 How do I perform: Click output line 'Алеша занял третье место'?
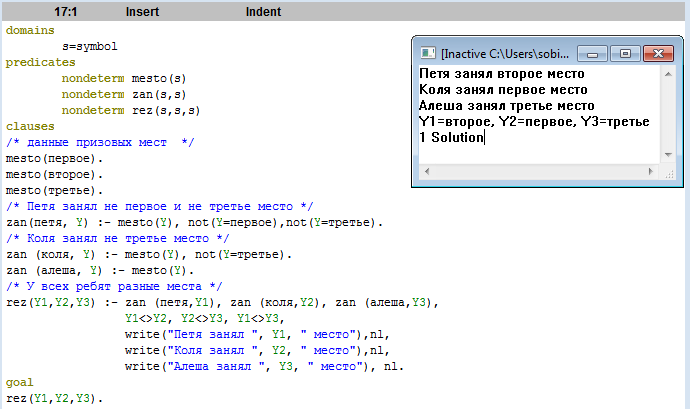506,106
